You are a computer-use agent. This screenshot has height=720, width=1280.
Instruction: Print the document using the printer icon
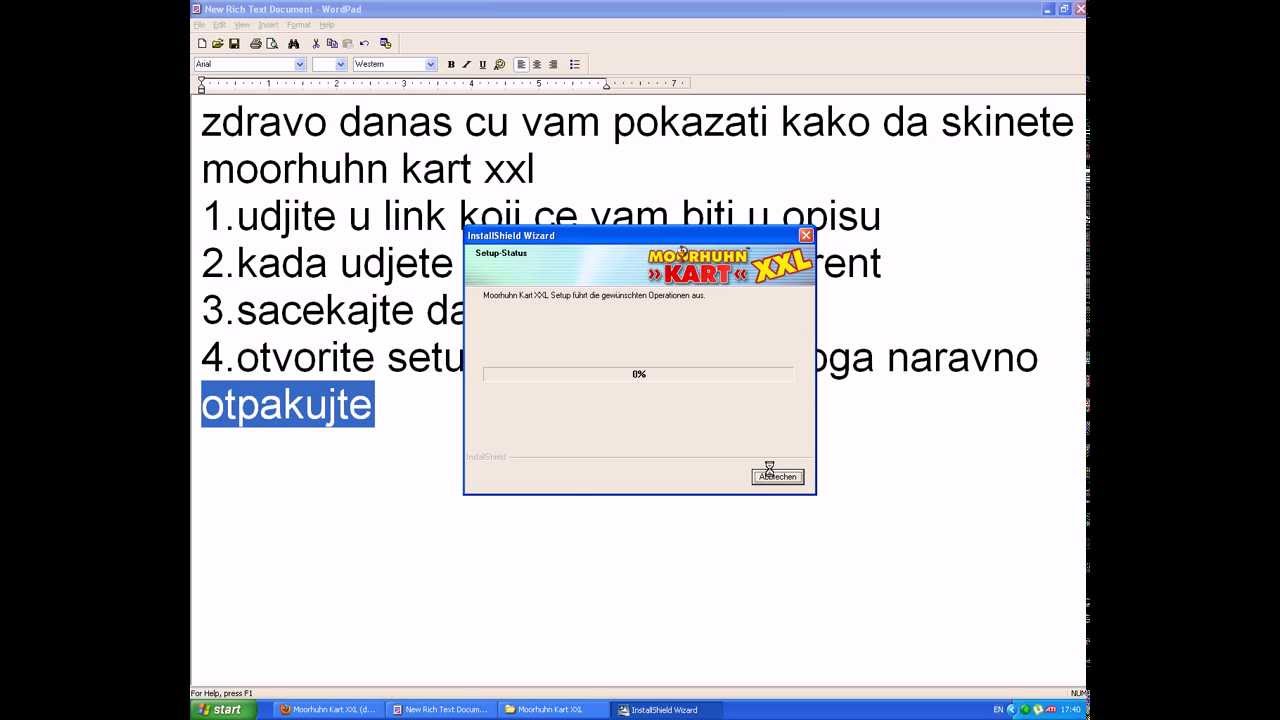(256, 44)
